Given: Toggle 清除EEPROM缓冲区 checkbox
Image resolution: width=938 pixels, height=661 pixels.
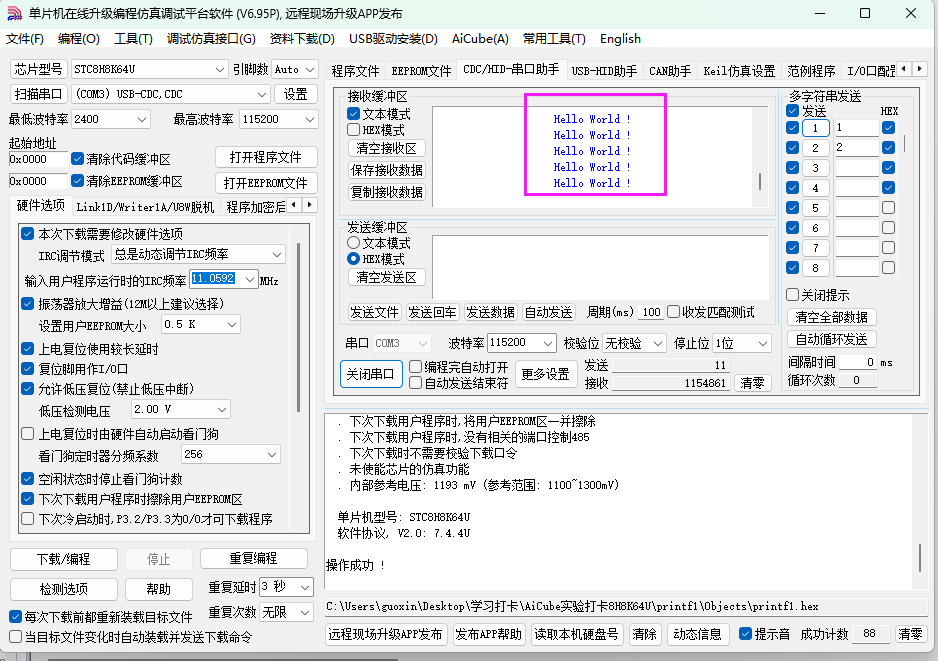Looking at the screenshot, I should [77, 180].
